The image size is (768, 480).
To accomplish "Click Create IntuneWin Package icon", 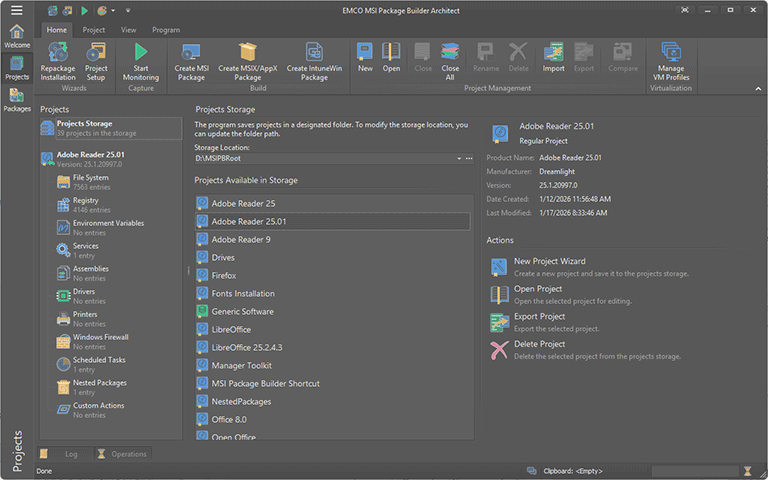I will coord(314,53).
